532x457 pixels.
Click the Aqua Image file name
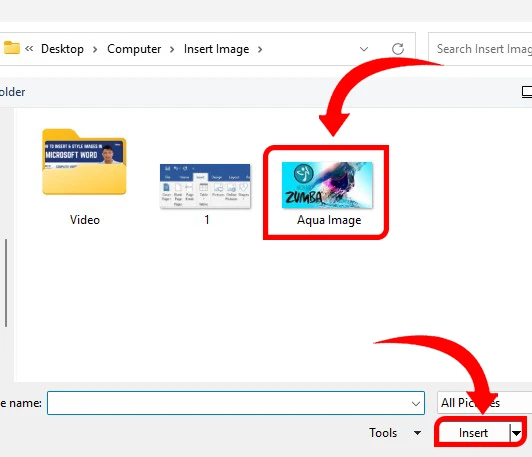click(x=329, y=220)
